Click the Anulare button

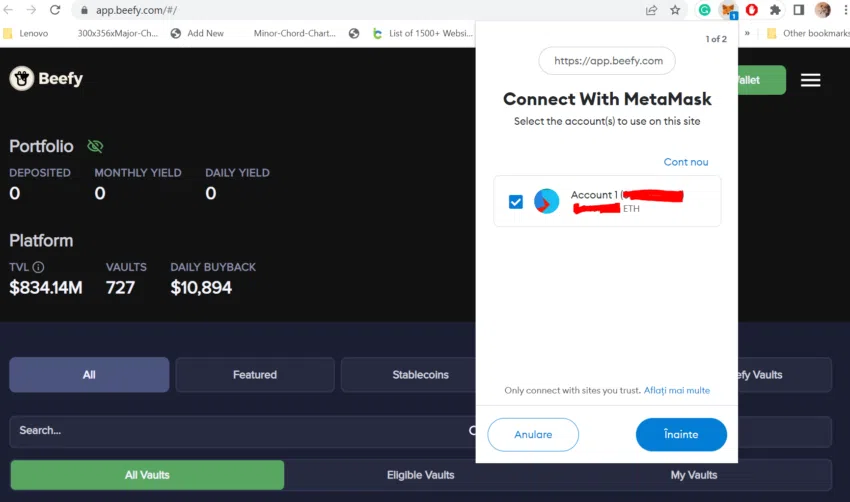tap(533, 434)
